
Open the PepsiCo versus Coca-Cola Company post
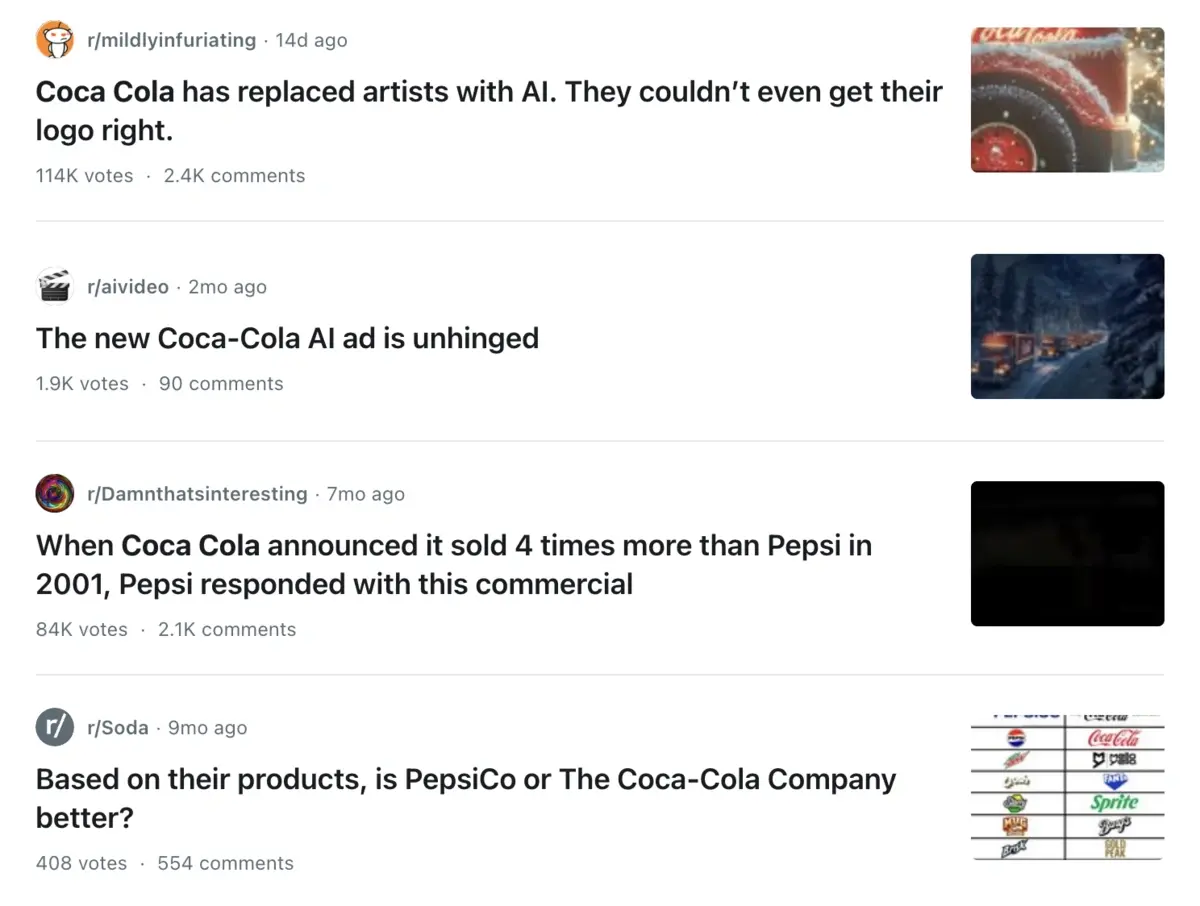[466, 798]
